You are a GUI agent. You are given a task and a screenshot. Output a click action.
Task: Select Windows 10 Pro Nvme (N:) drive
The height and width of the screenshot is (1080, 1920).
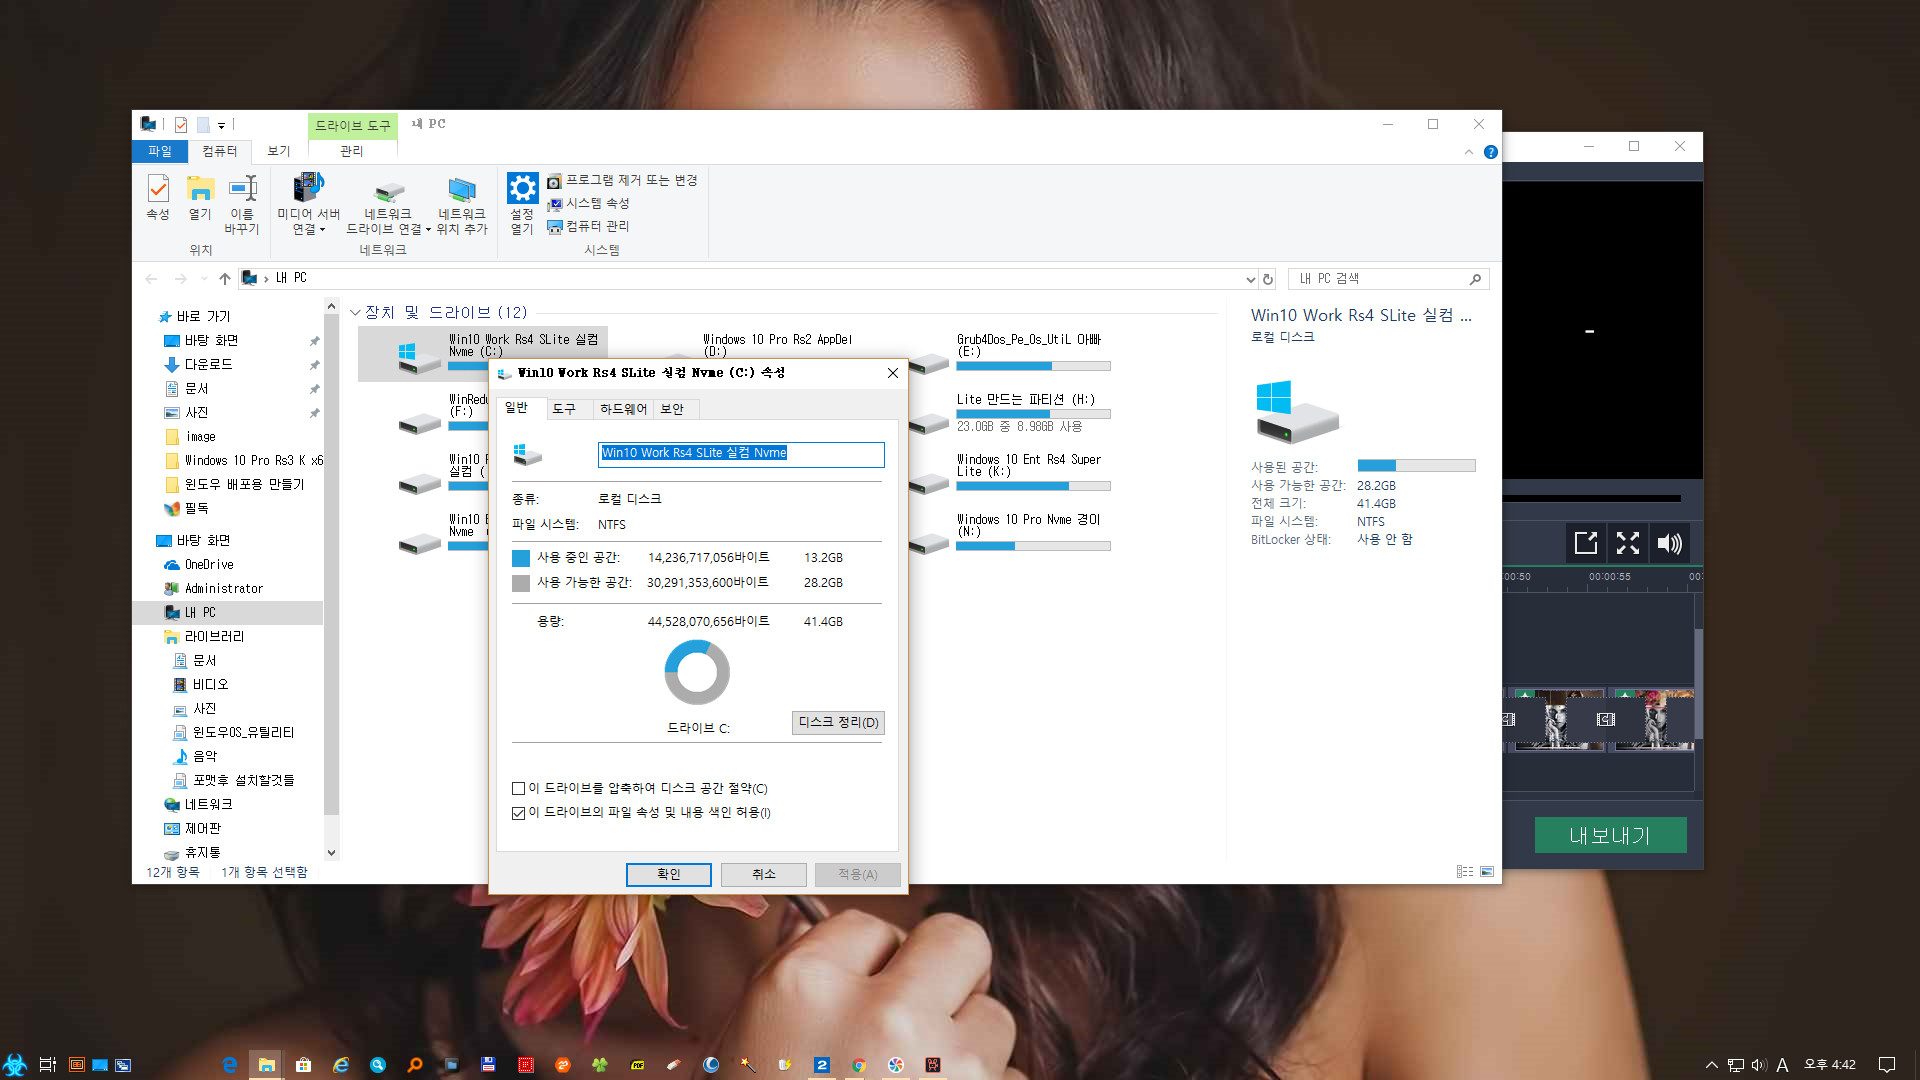(x=1010, y=533)
